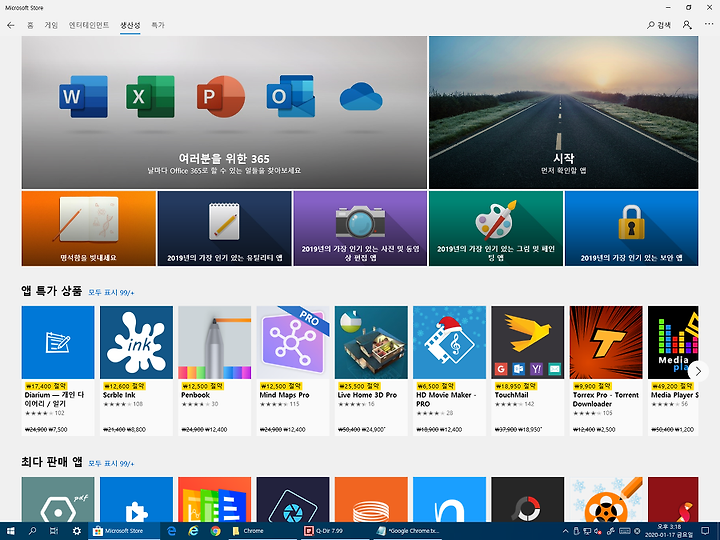Launch Internet Explorer from the taskbar
720x540 pixels.
coord(193,531)
